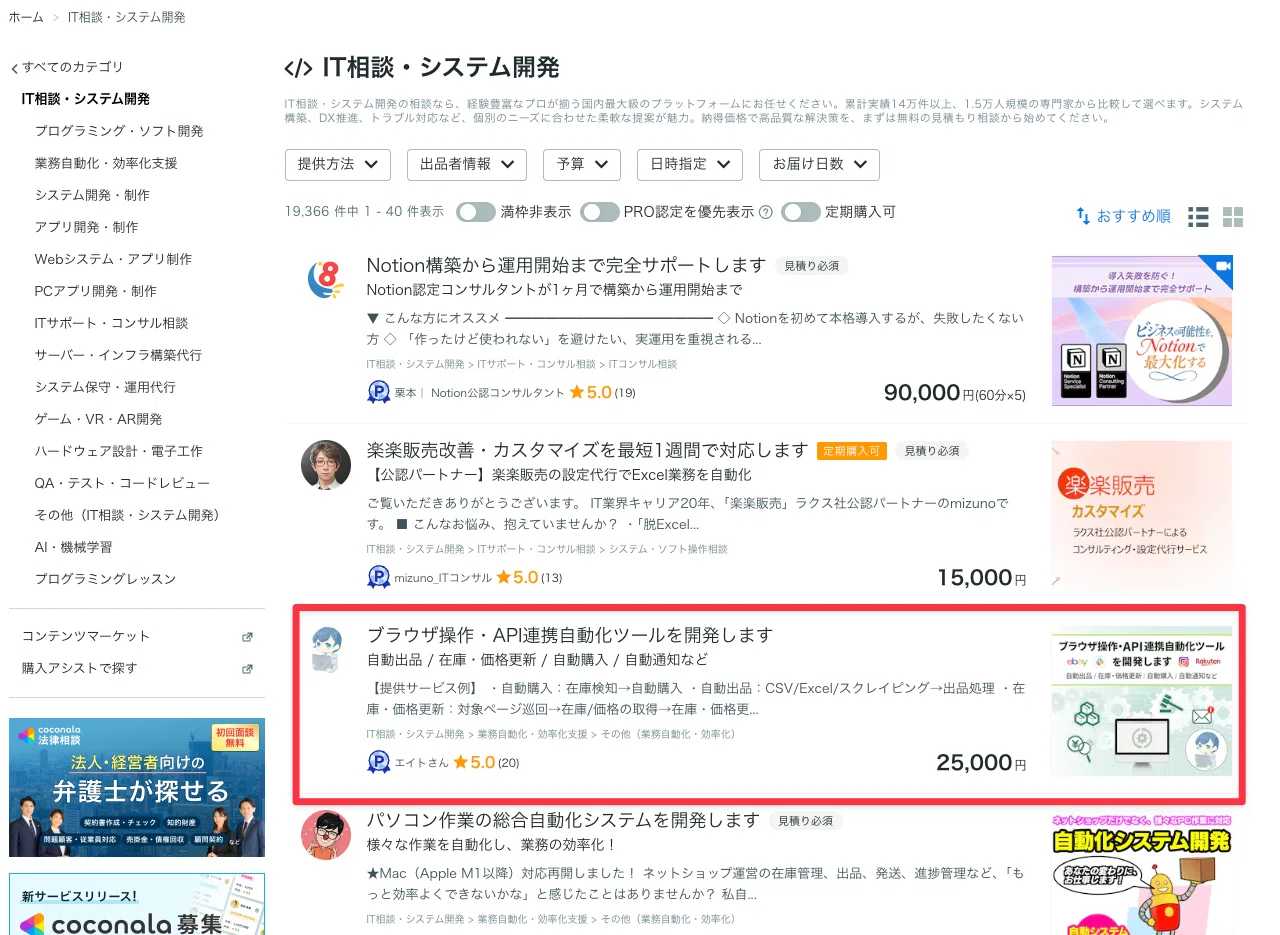Toggle PRO認定を優先表示 switch
Image resolution: width=1280 pixels, height=935 pixels.
click(600, 212)
